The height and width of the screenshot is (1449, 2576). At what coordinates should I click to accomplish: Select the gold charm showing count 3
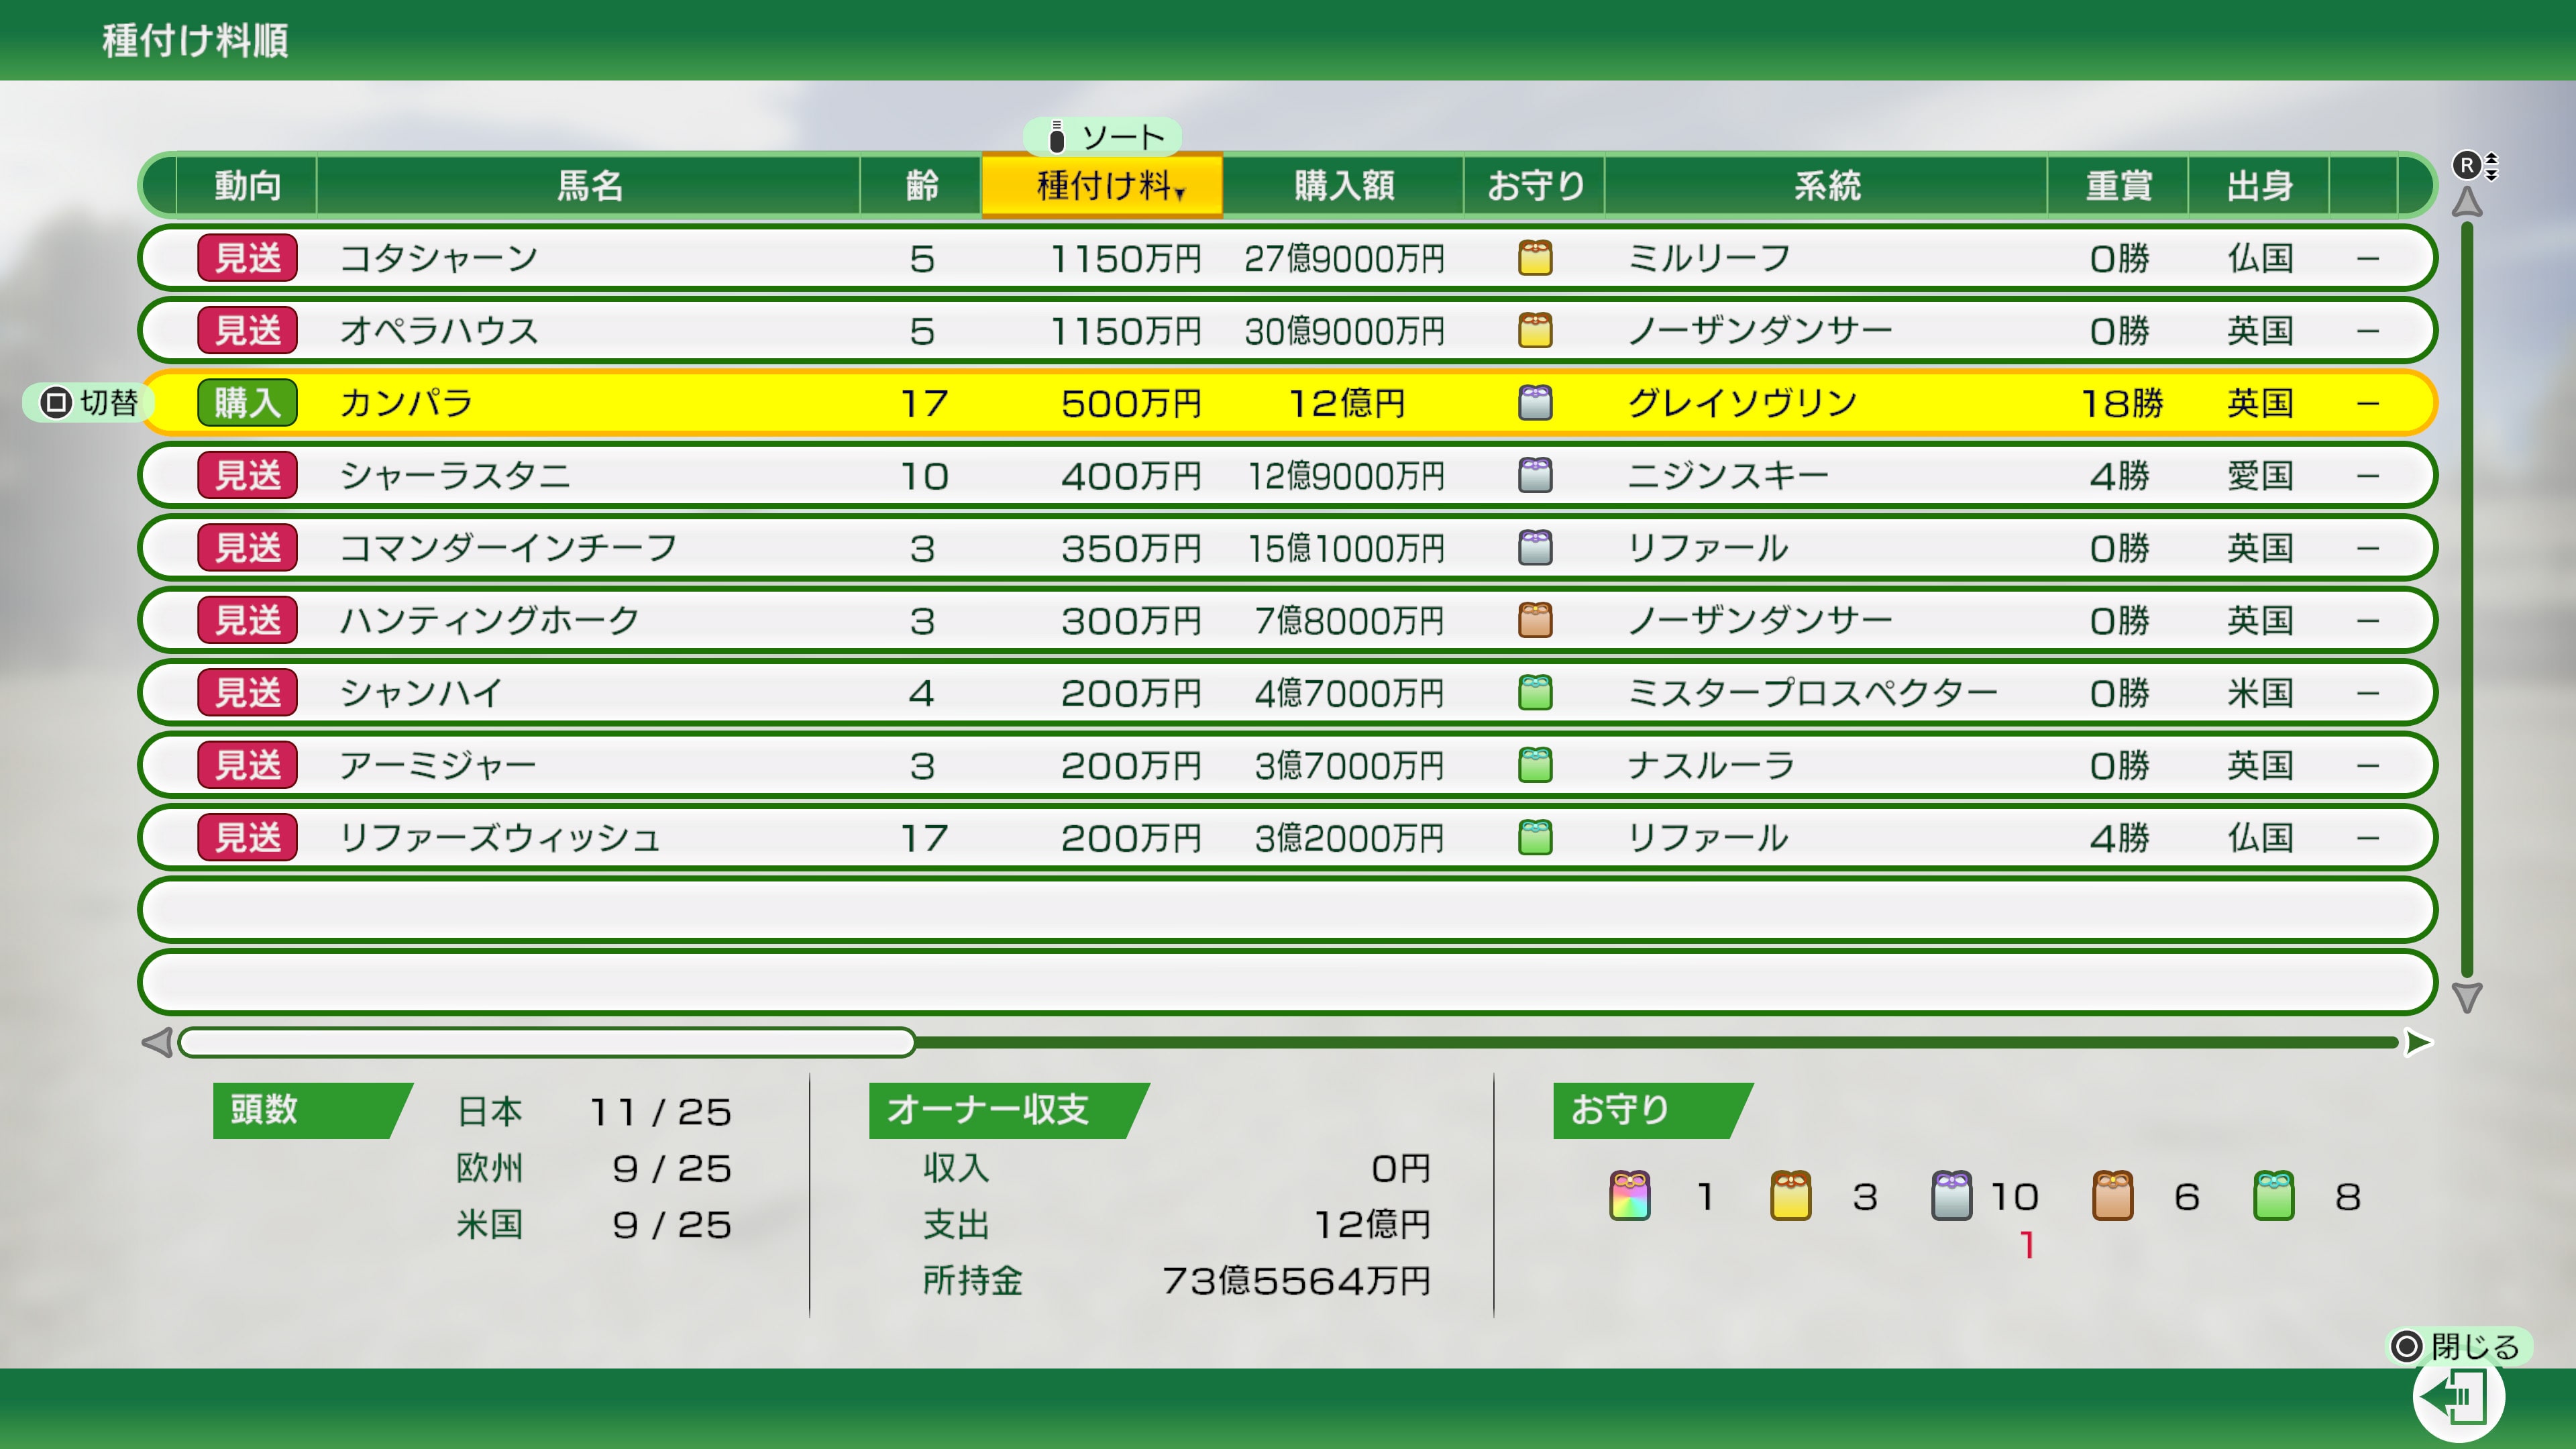point(1789,1196)
